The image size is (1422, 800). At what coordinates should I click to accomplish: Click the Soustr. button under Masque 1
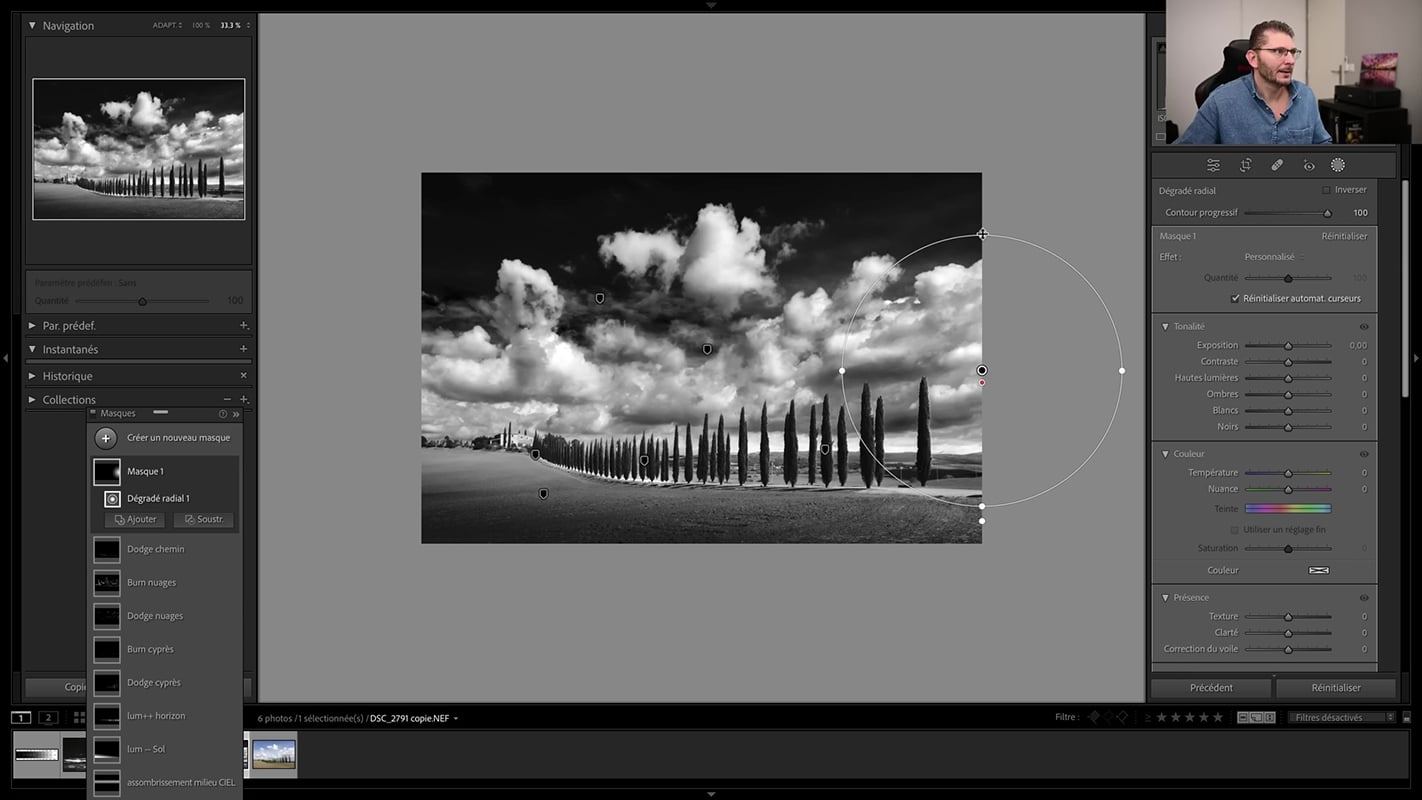(x=204, y=520)
